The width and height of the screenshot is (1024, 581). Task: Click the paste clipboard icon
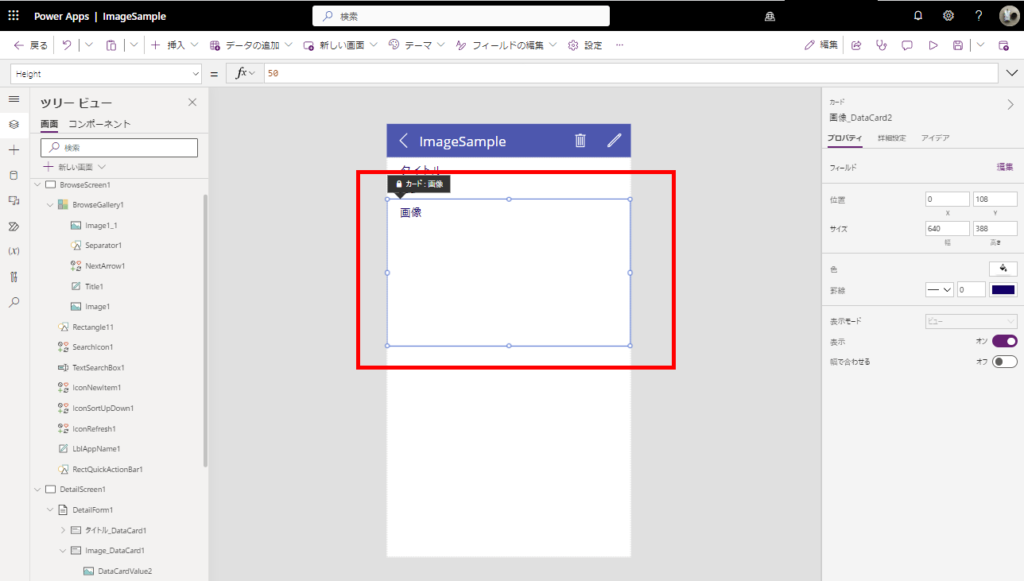111,45
